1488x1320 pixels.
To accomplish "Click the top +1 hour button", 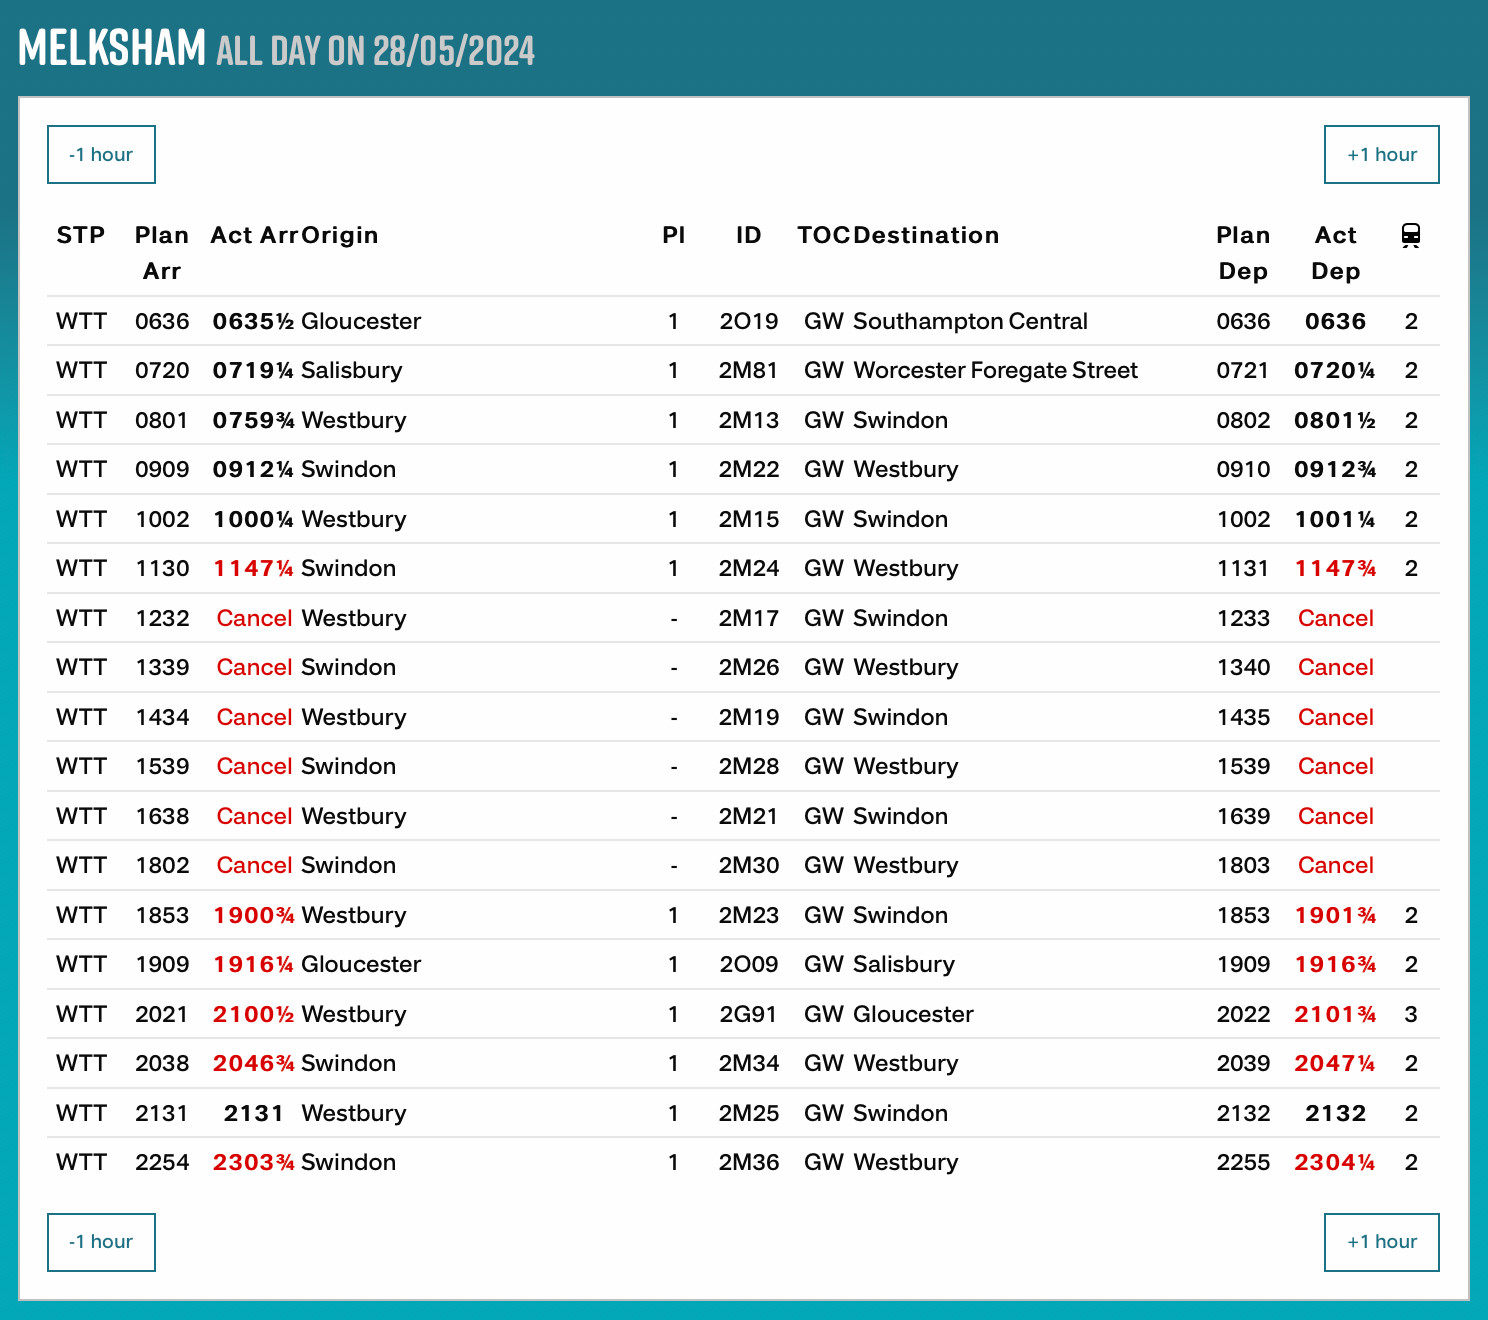I will click(1381, 155).
